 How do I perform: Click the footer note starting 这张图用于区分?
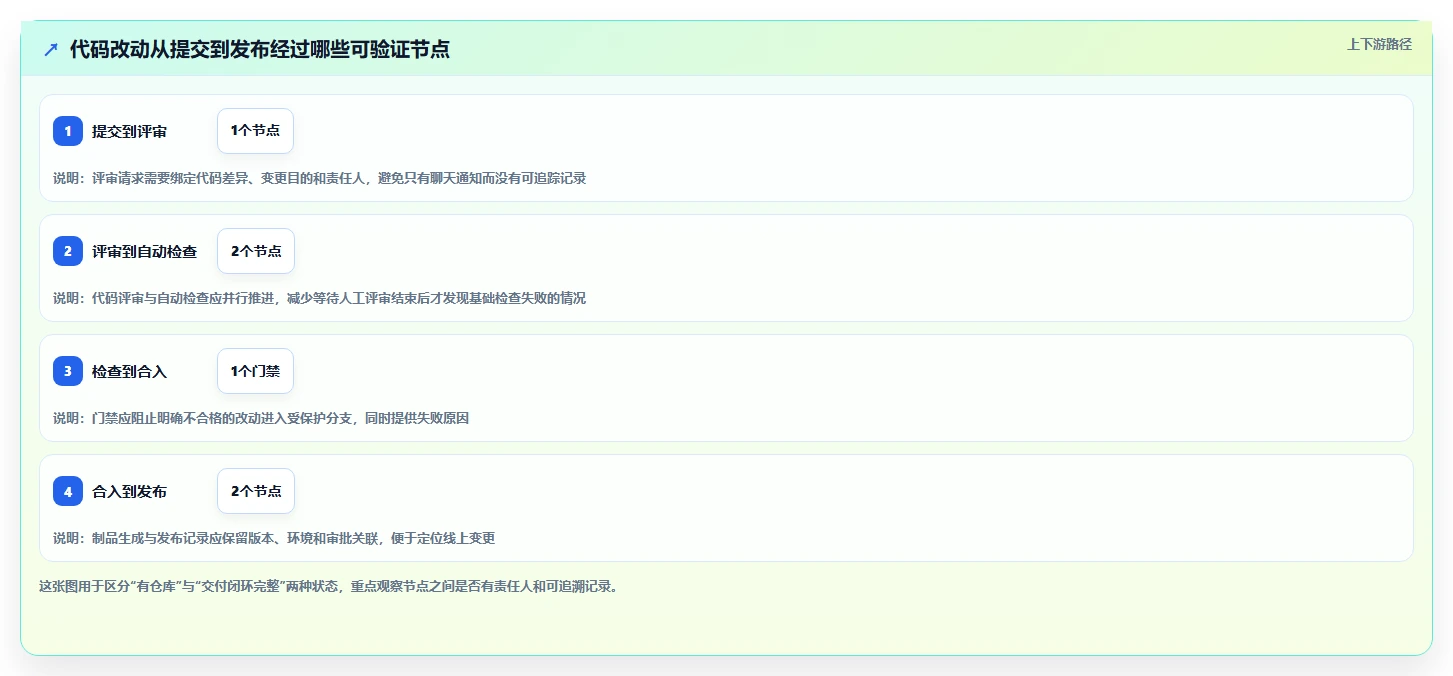click(x=328, y=586)
